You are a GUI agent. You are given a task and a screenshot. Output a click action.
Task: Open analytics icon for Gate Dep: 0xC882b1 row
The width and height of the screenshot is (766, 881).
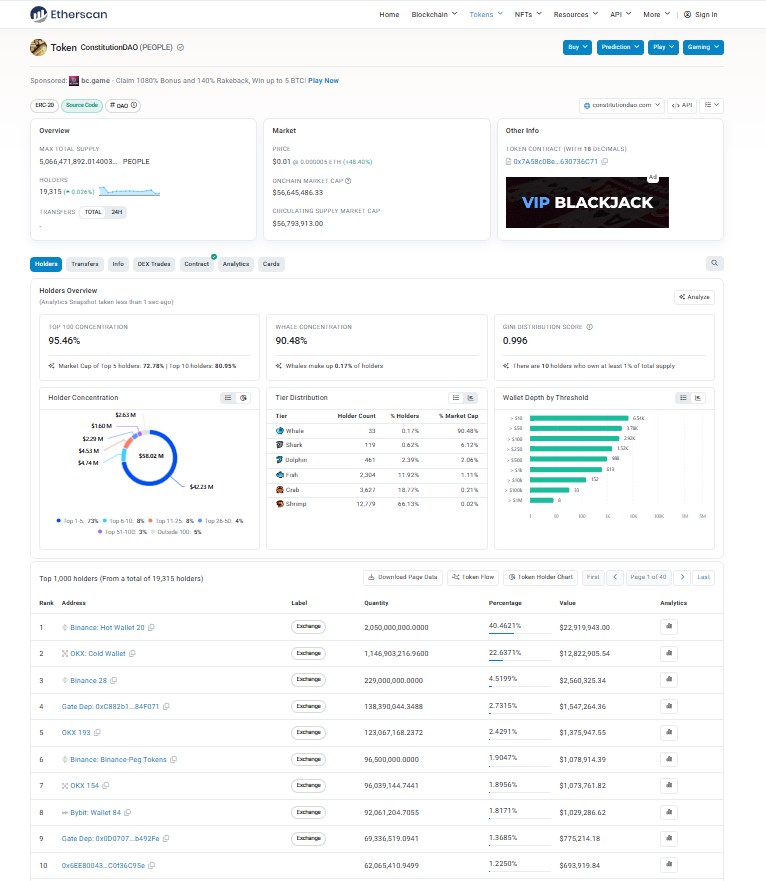(x=669, y=706)
